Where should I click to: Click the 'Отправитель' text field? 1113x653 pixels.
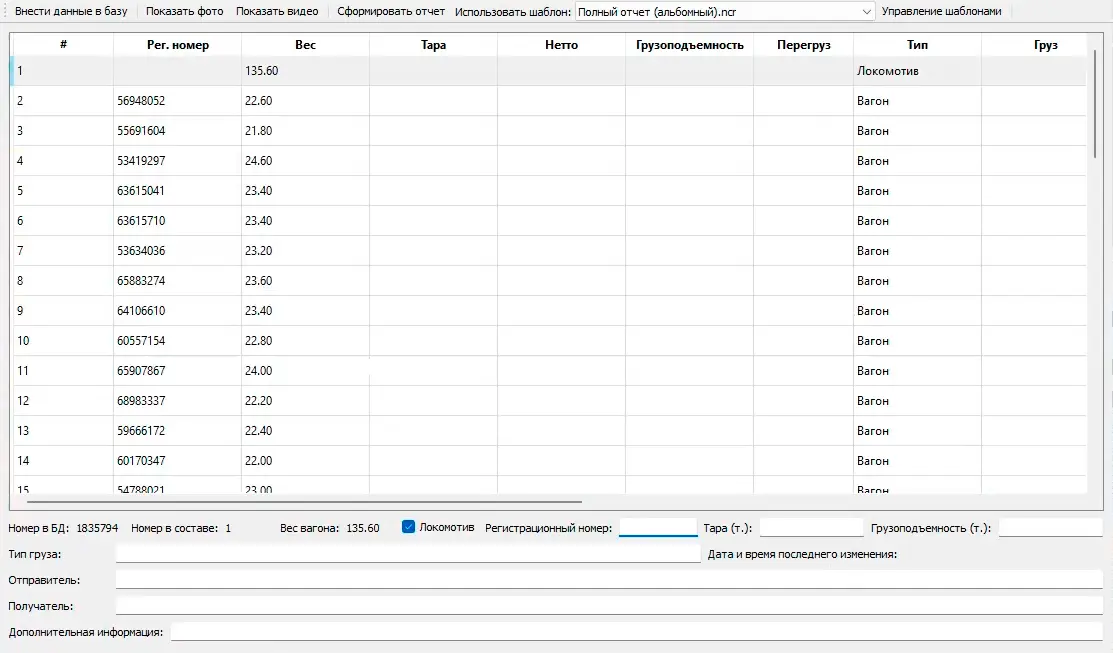click(x=608, y=579)
